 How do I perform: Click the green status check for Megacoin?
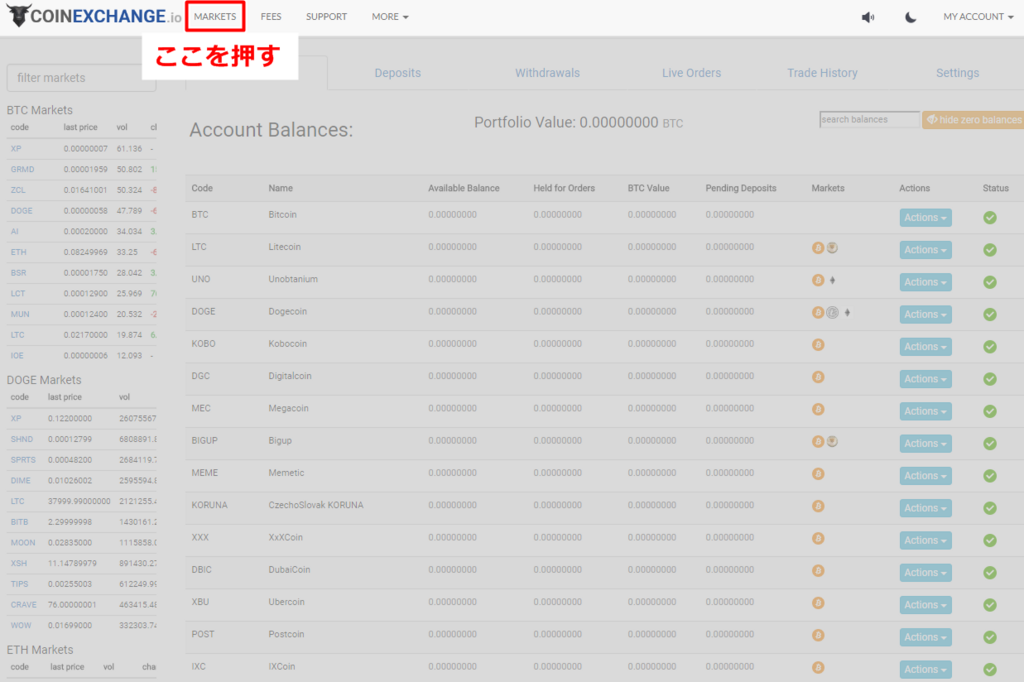(x=990, y=411)
